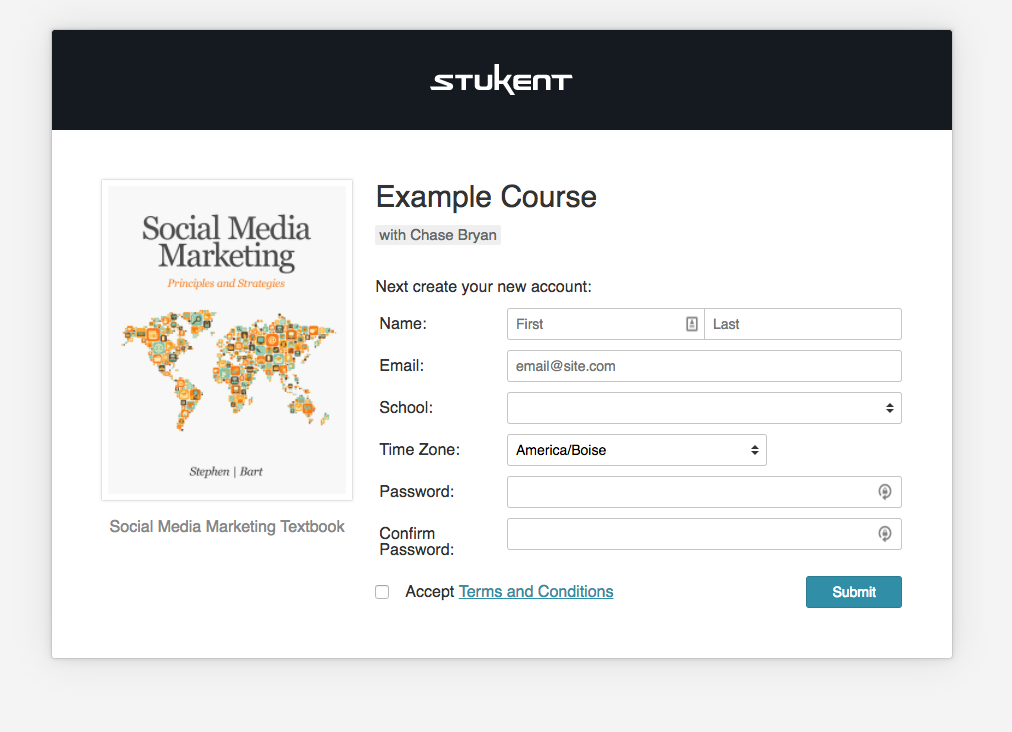Screen dimensions: 1012x732
Task: Click the Social Media Marketing book cover
Action: [227, 340]
